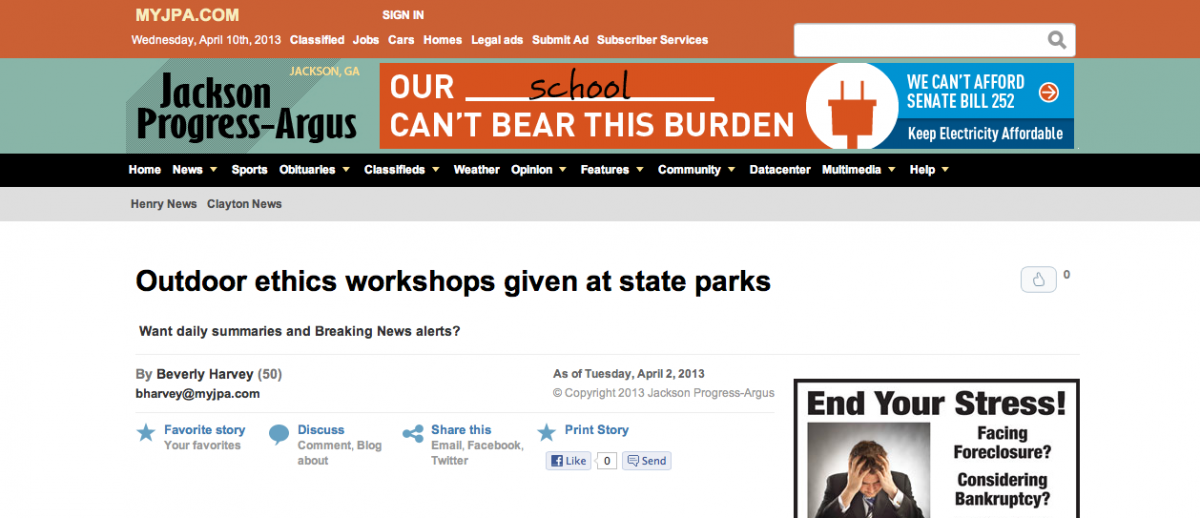Image resolution: width=1200 pixels, height=518 pixels.
Task: Open the Datacenter menu item
Action: [x=780, y=170]
